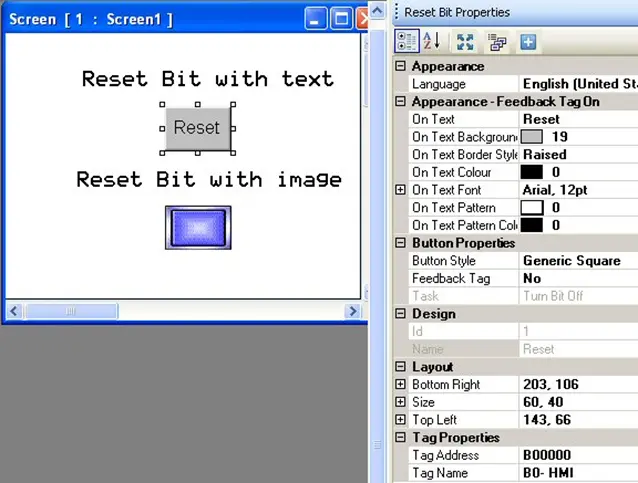The width and height of the screenshot is (638, 483).
Task: Expand the On Text Font property
Action: 400,190
